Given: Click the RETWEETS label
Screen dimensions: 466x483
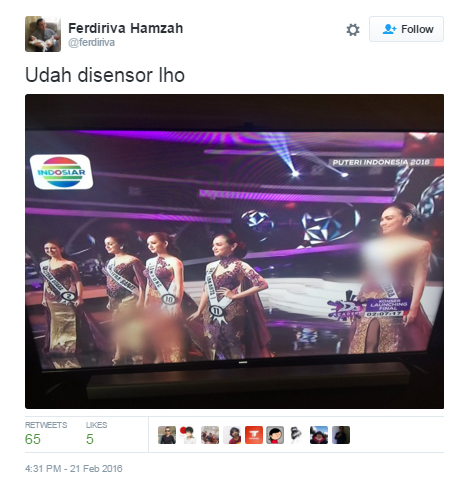Looking at the screenshot, I should tap(46, 425).
